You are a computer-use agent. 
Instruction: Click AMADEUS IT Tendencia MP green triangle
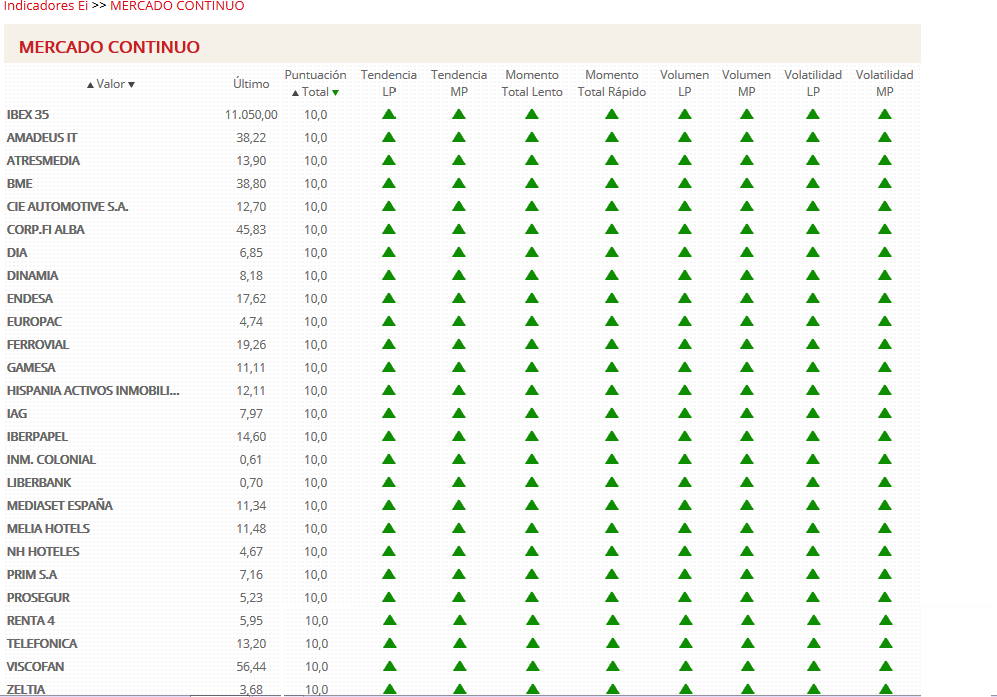point(459,137)
